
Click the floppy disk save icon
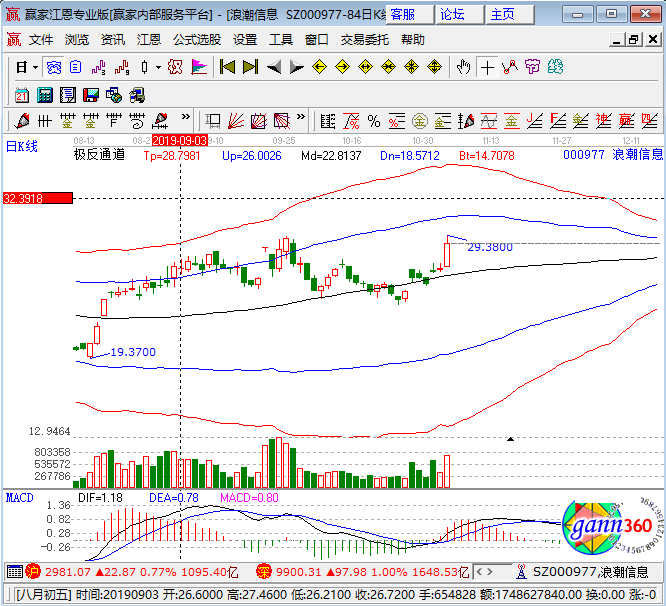[x=90, y=95]
